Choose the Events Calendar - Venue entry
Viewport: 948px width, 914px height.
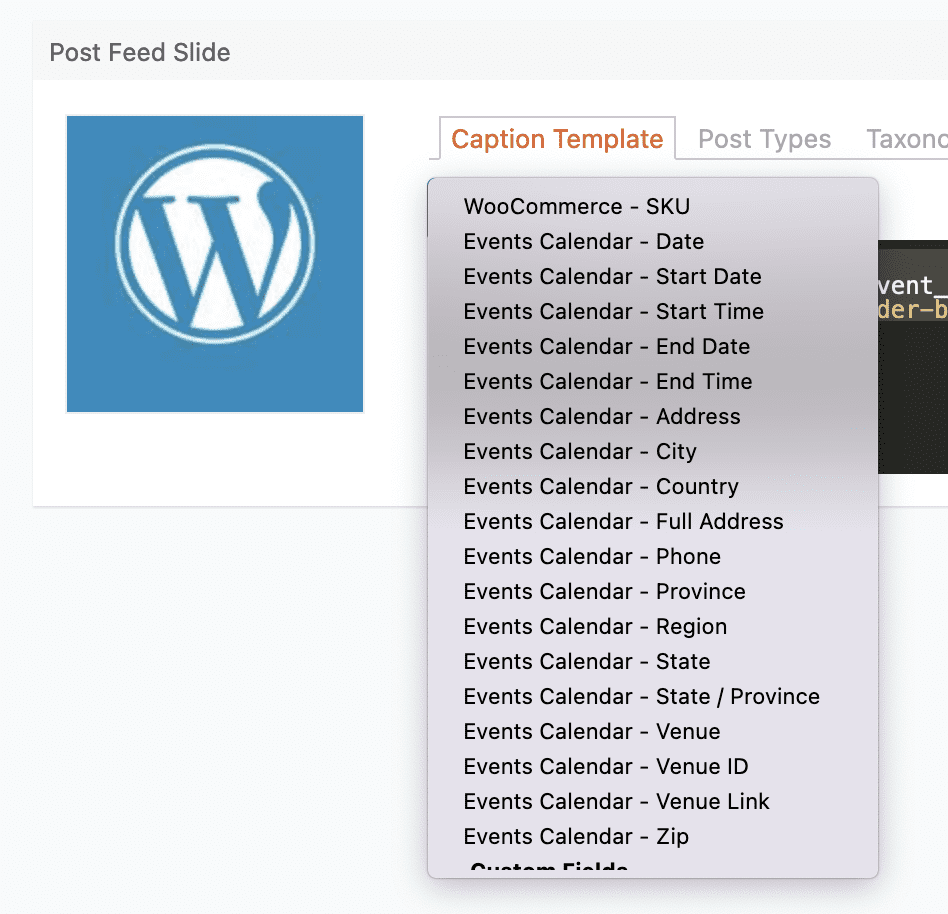(652, 733)
